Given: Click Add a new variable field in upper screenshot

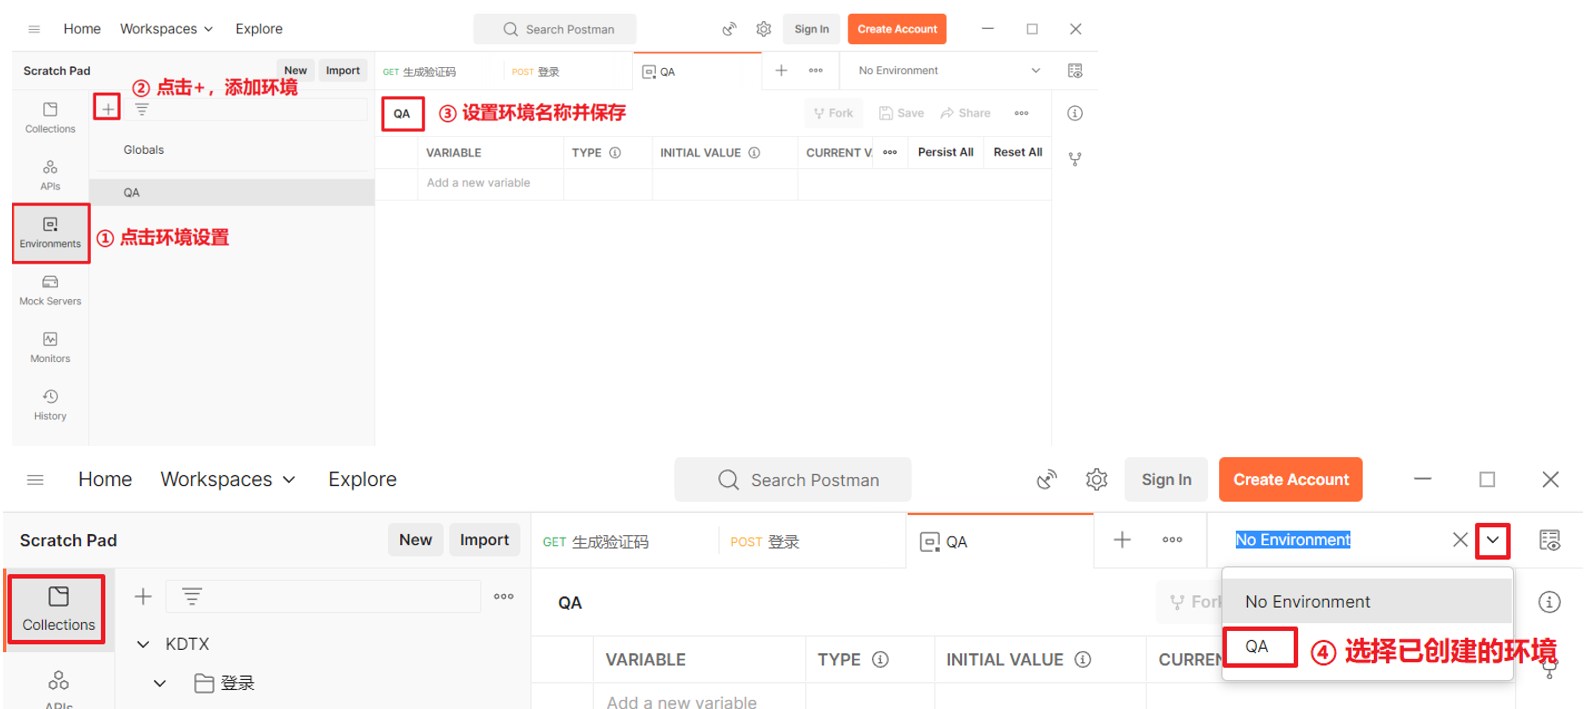Looking at the screenshot, I should click(x=490, y=183).
